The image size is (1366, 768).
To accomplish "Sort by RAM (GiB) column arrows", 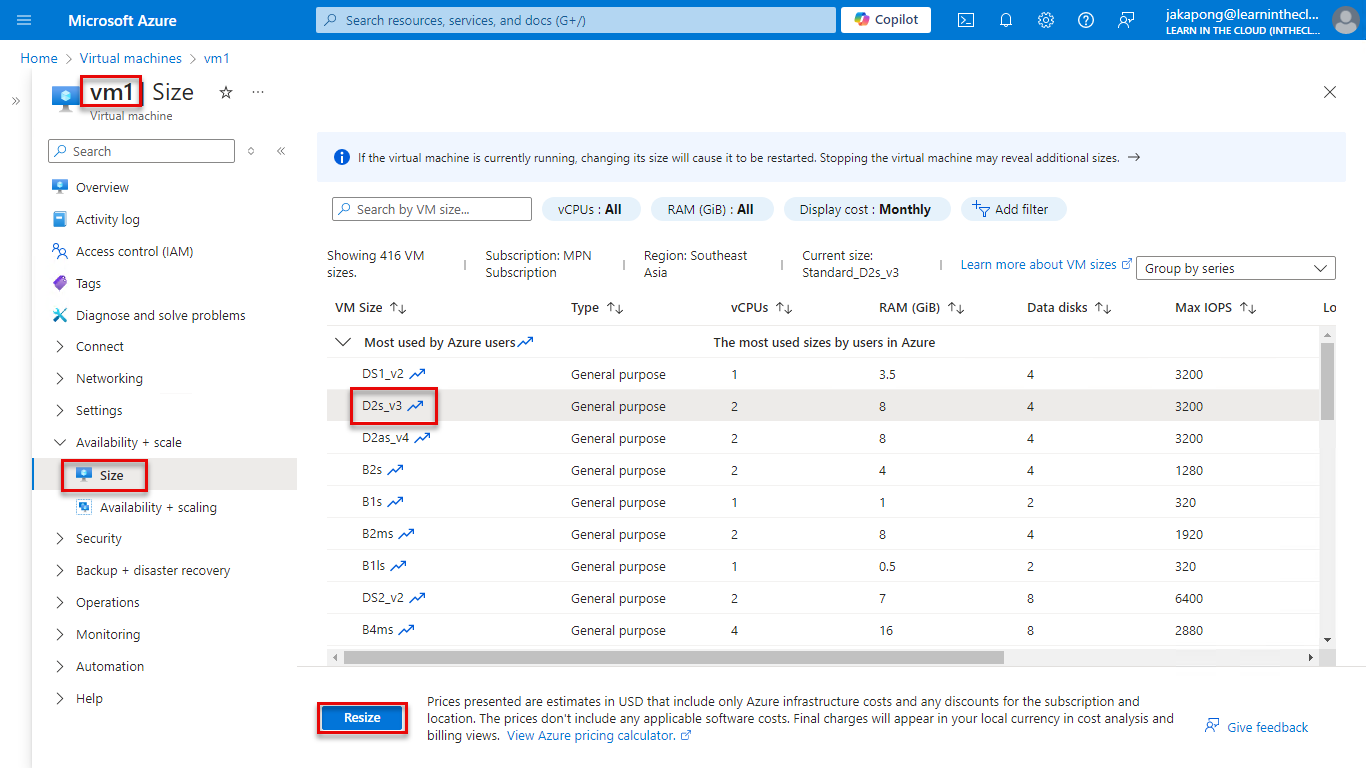I will pos(956,308).
